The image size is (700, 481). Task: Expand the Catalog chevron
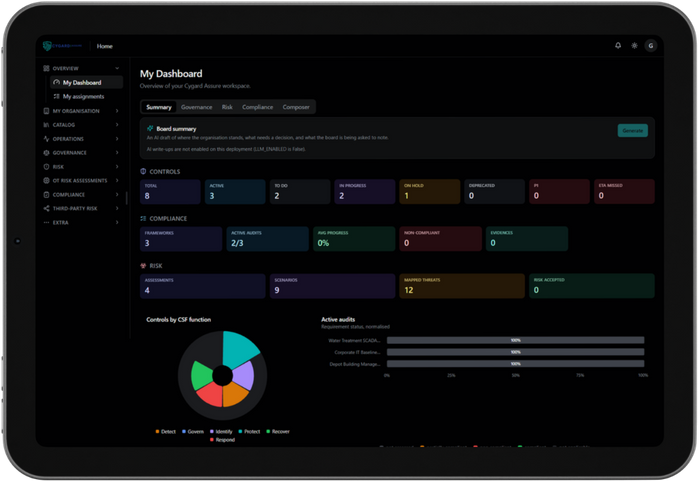tap(117, 125)
